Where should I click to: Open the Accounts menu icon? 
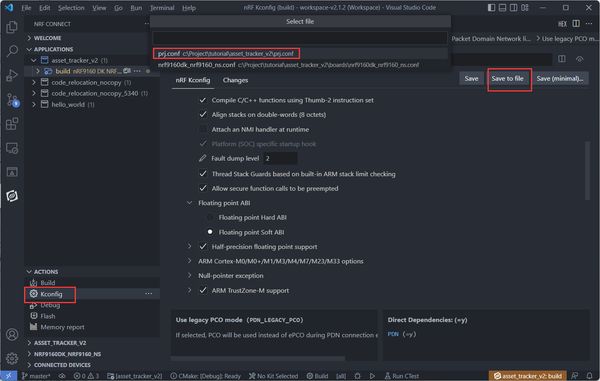pyautogui.click(x=12, y=334)
